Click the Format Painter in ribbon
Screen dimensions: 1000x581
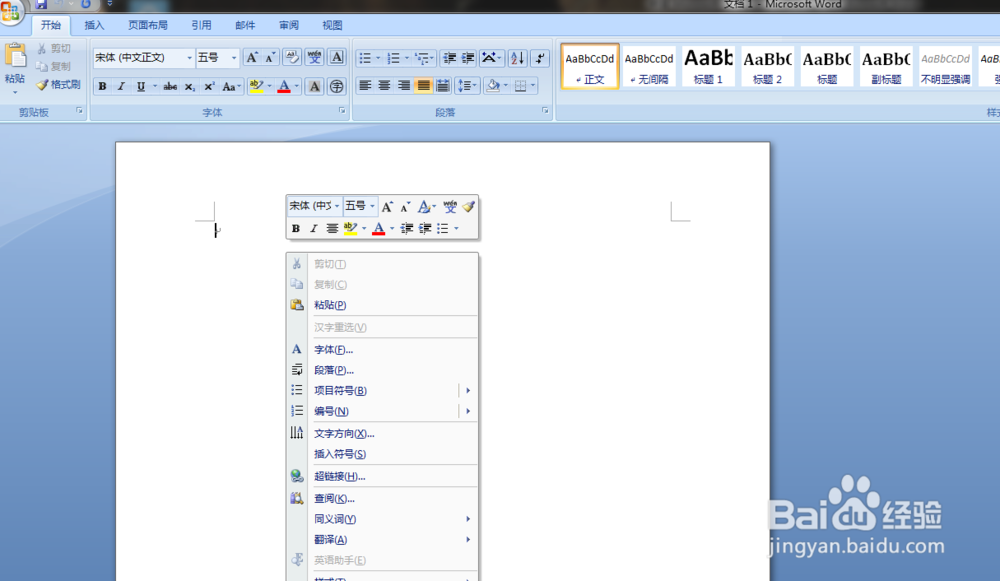(x=58, y=84)
